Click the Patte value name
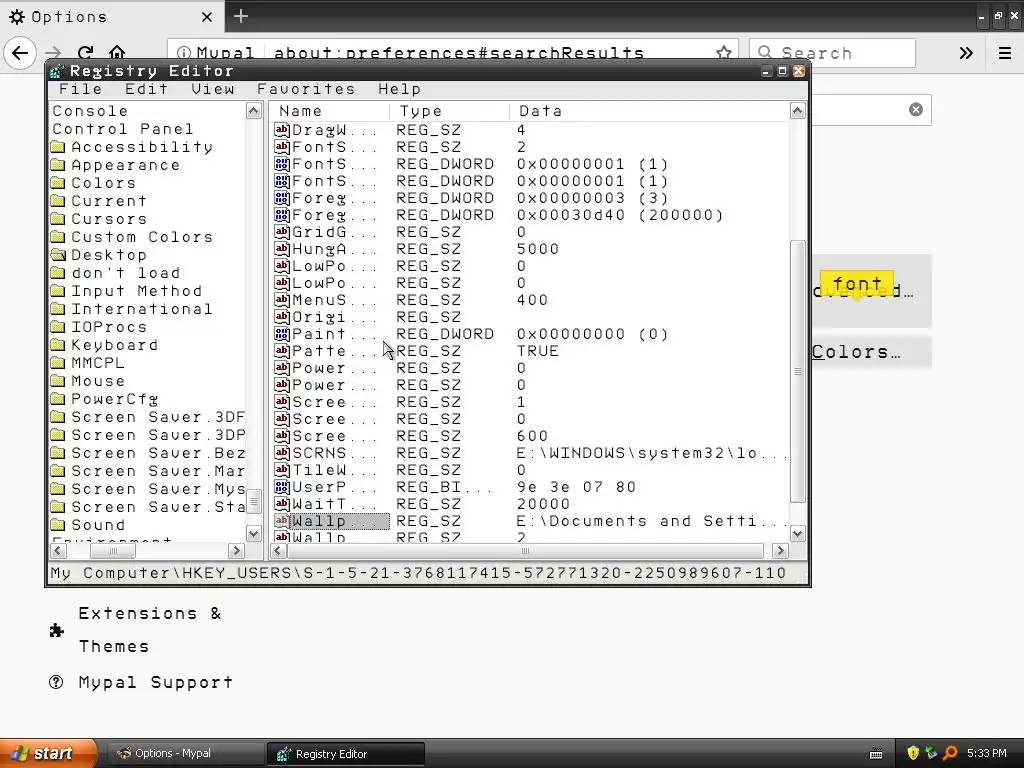The width and height of the screenshot is (1024, 768). pos(333,351)
